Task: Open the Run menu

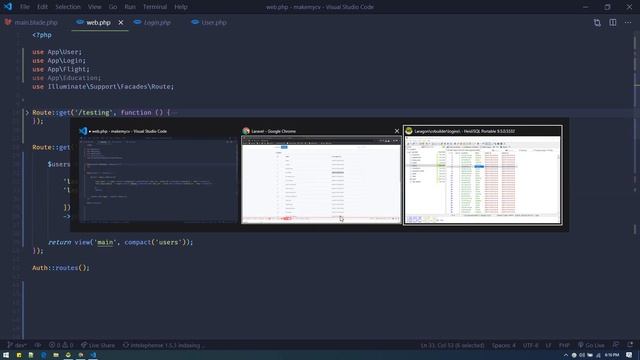Action: click(x=130, y=7)
